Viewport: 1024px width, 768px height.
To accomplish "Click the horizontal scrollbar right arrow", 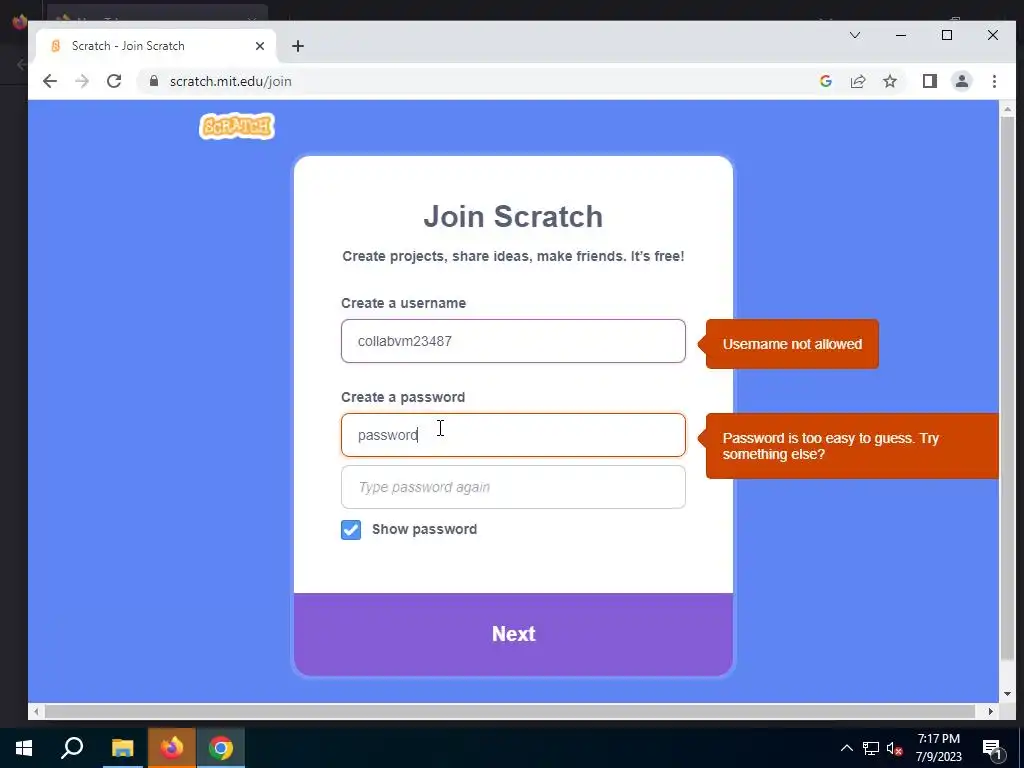I will (991, 711).
